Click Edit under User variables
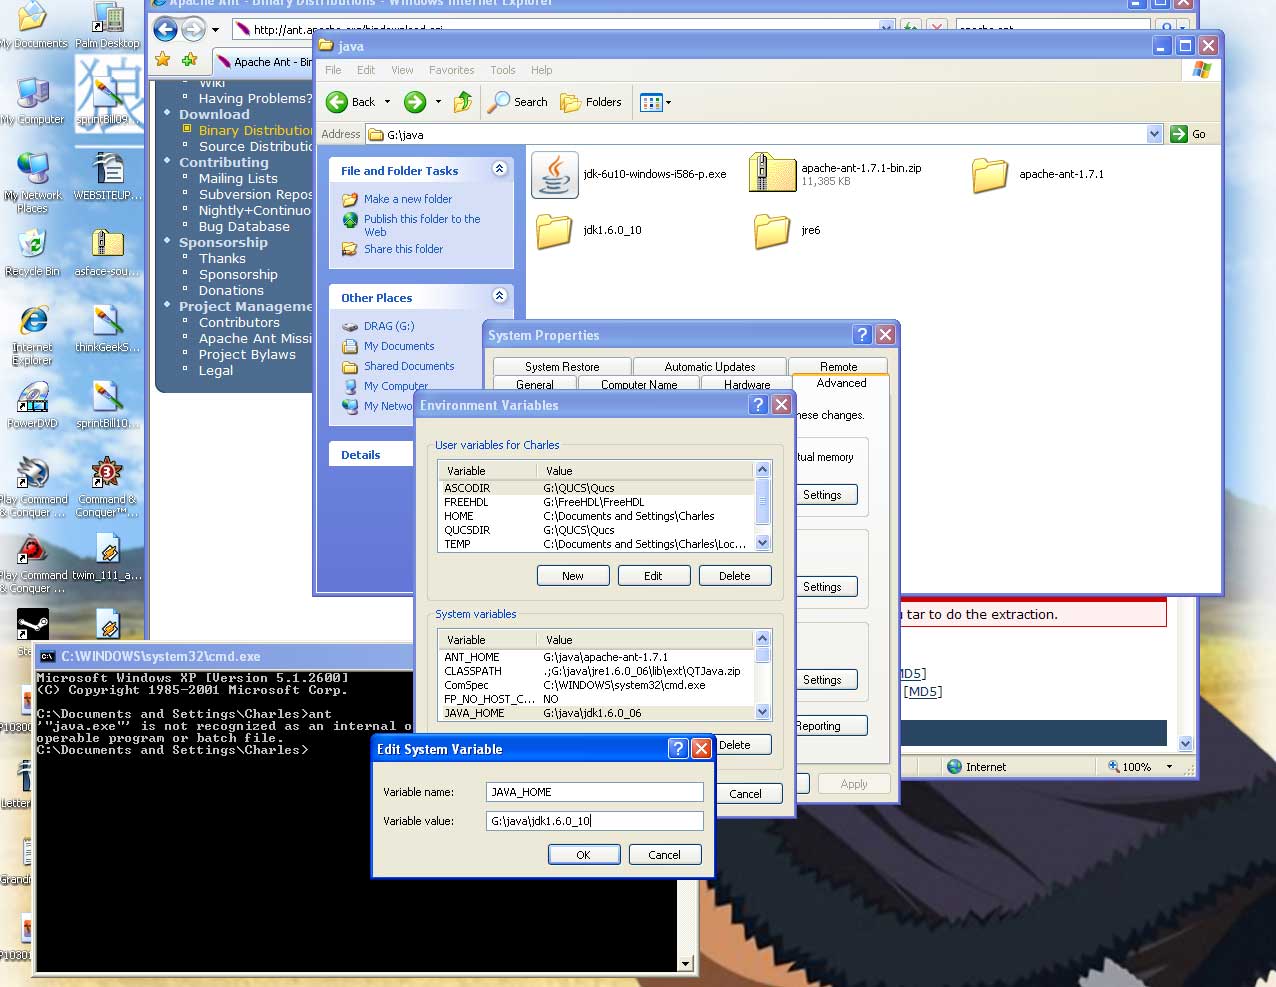This screenshot has width=1276, height=987. tap(653, 576)
